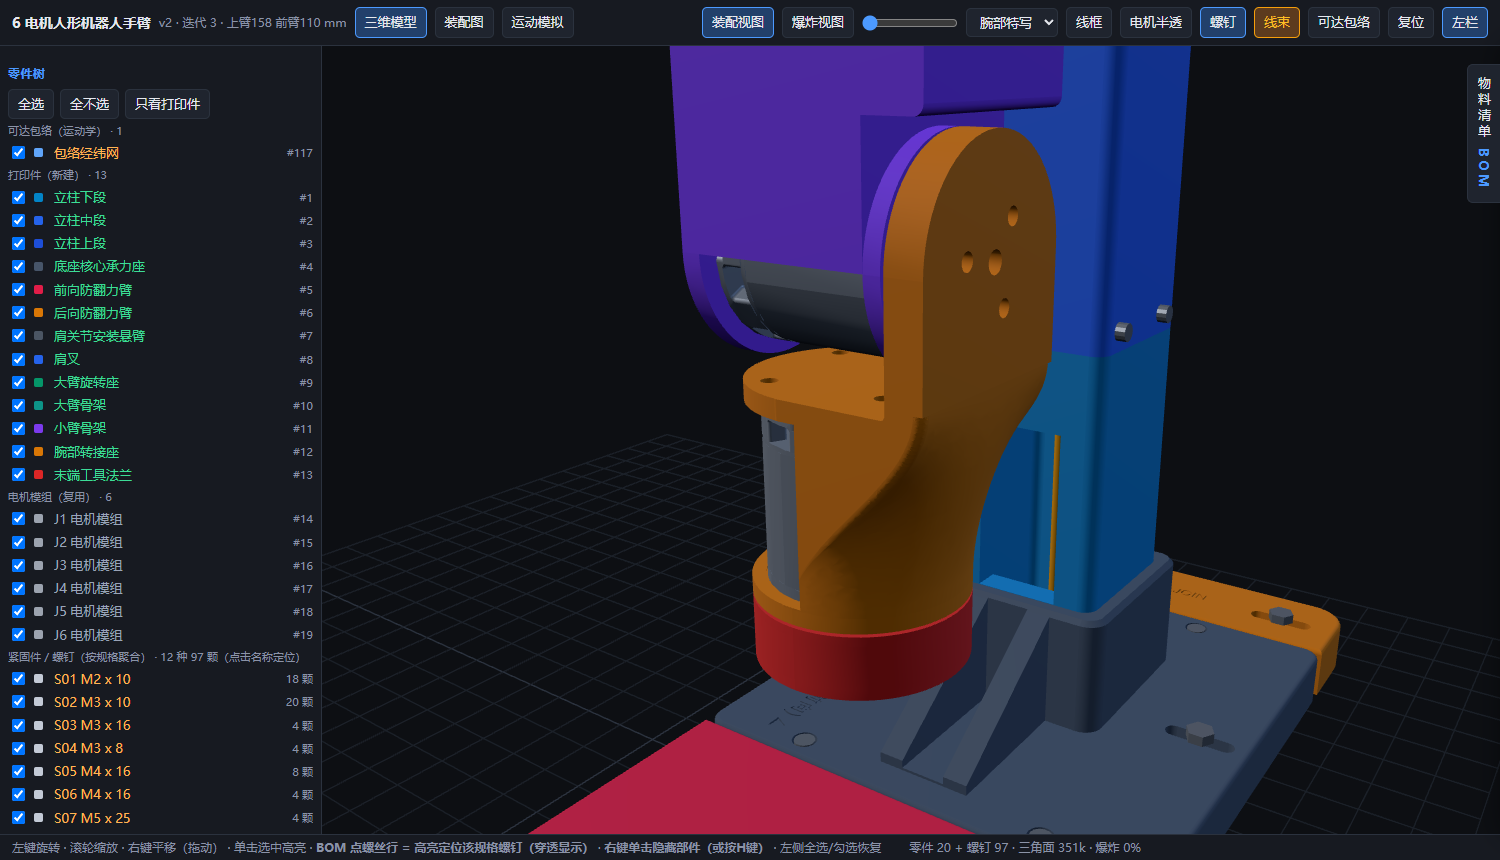Toggle the 线束 wiring harness button
This screenshot has width=1500, height=860.
click(x=1277, y=22)
